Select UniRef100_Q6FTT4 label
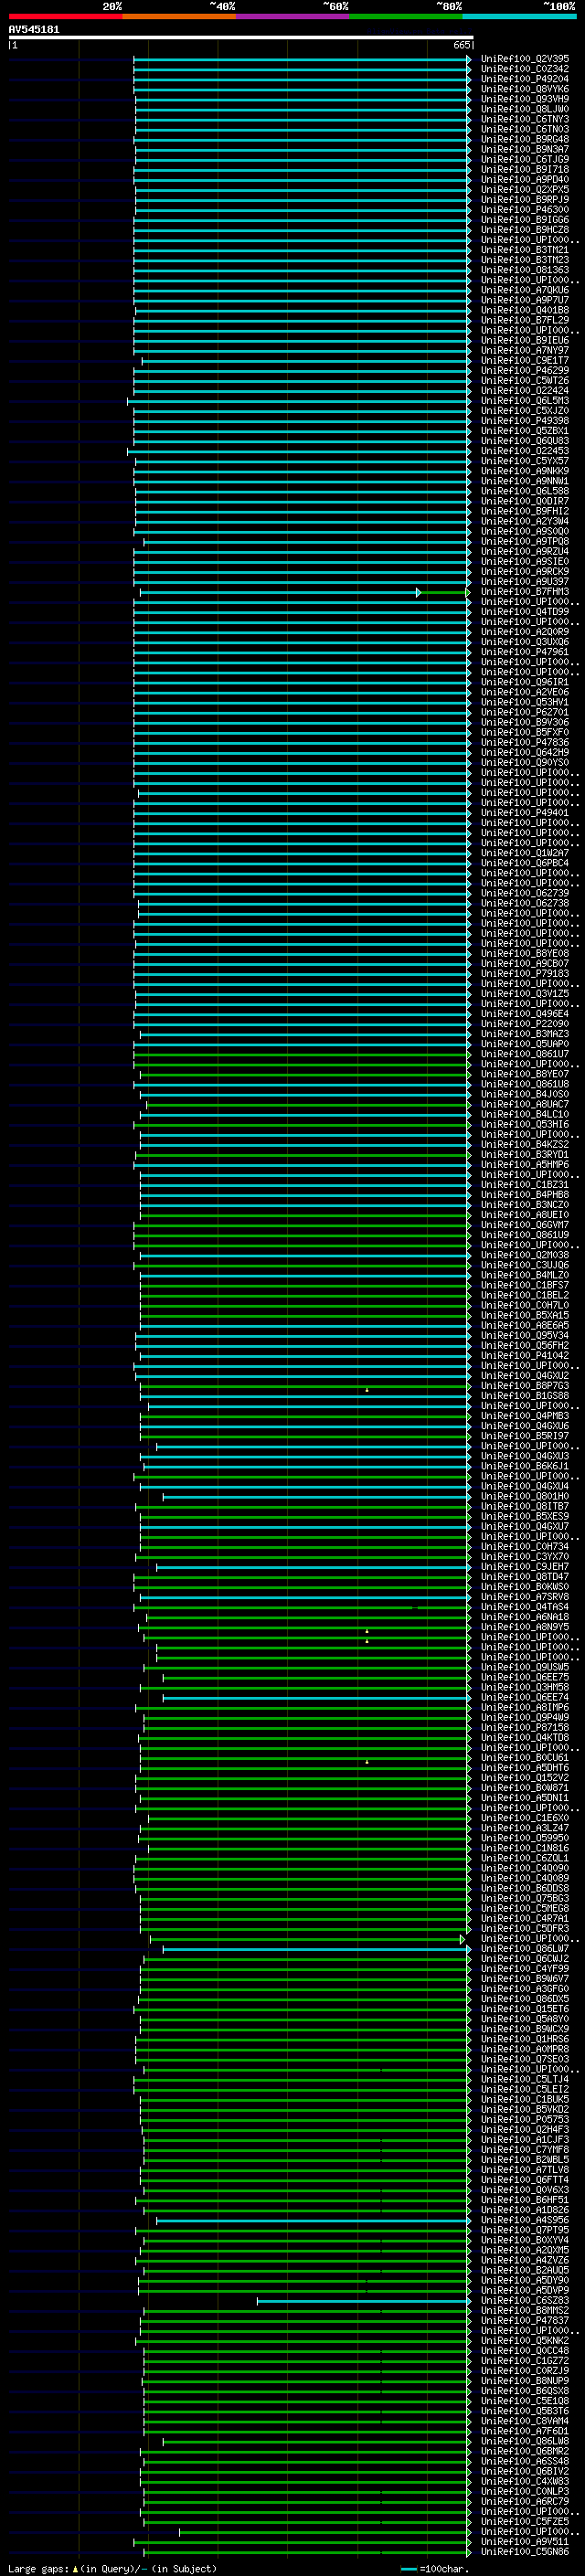Image resolution: width=585 pixels, height=2576 pixels. point(524,2180)
